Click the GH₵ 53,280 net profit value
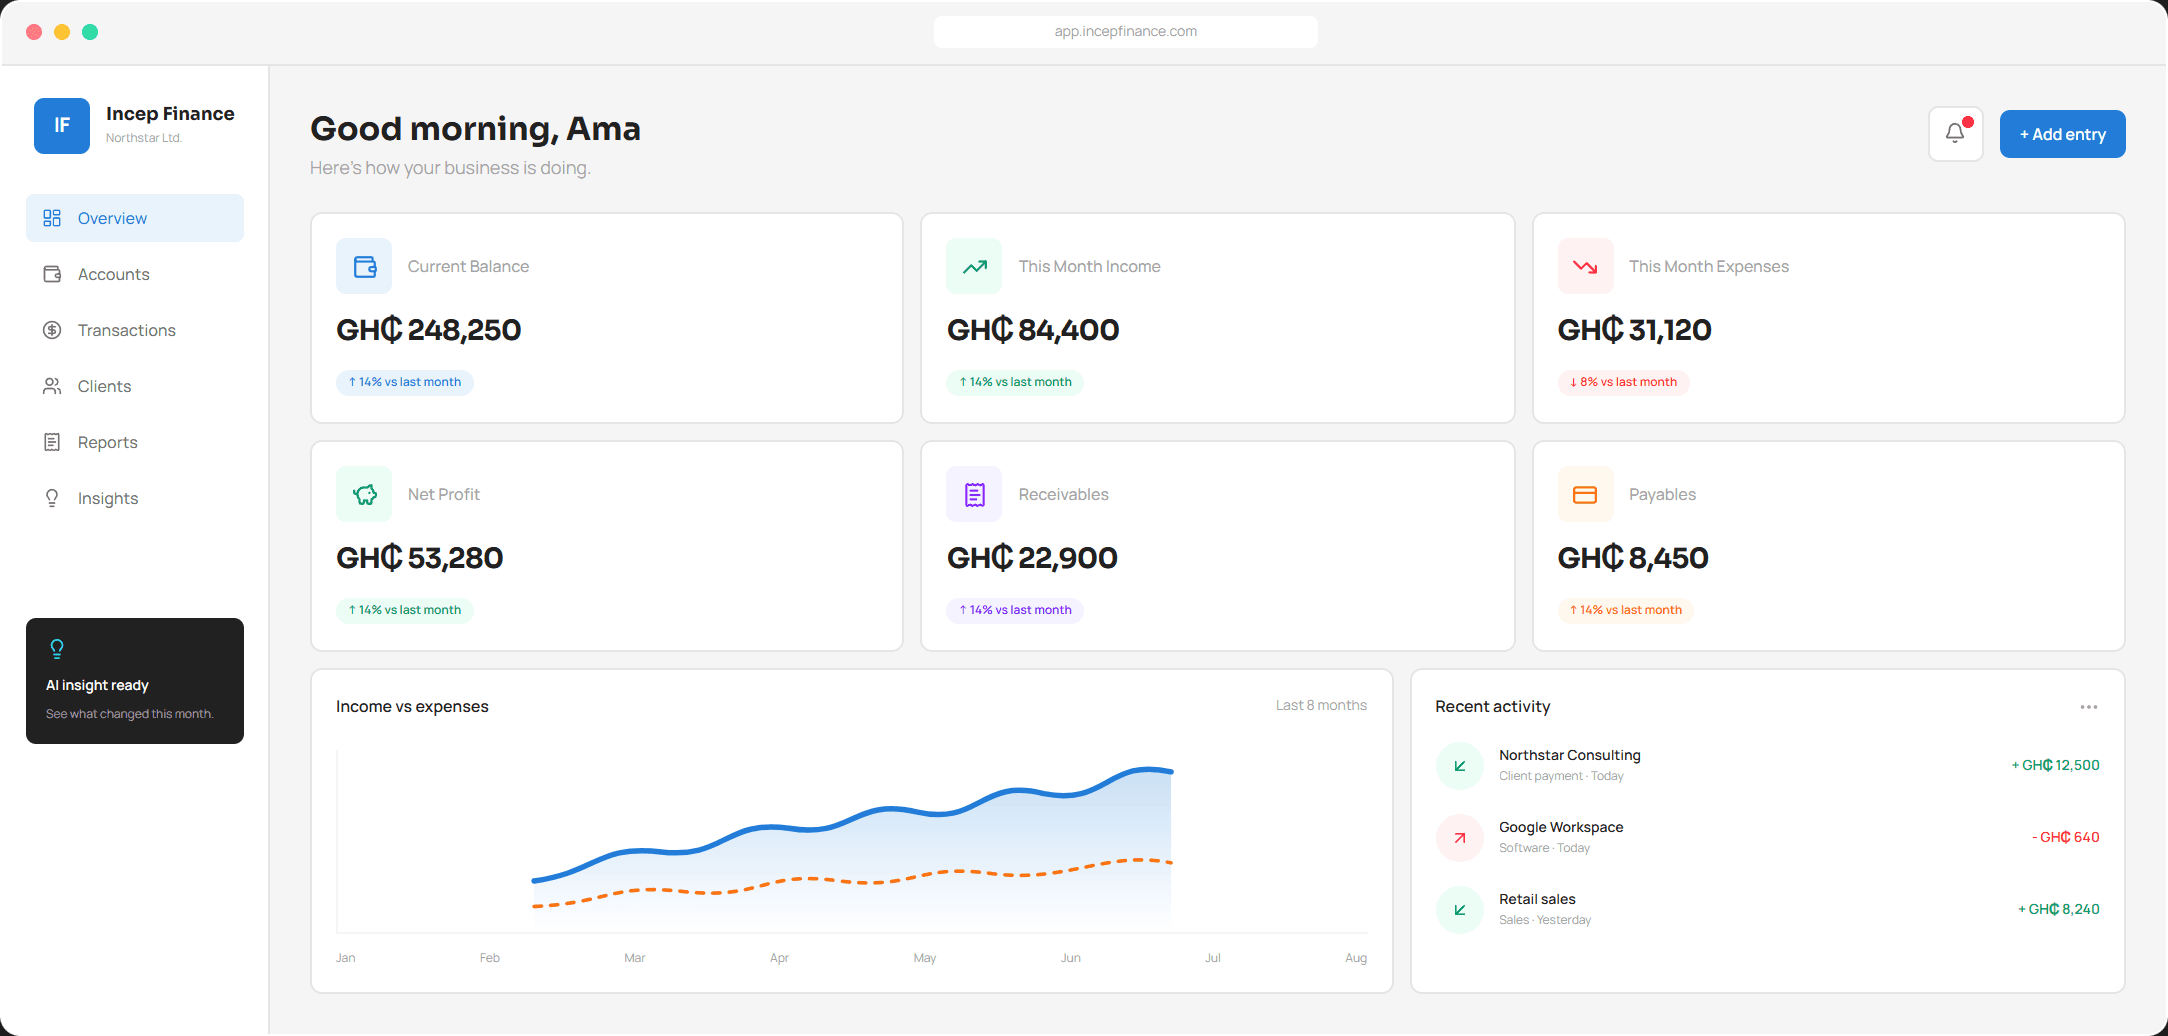The image size is (2168, 1036). 419,558
